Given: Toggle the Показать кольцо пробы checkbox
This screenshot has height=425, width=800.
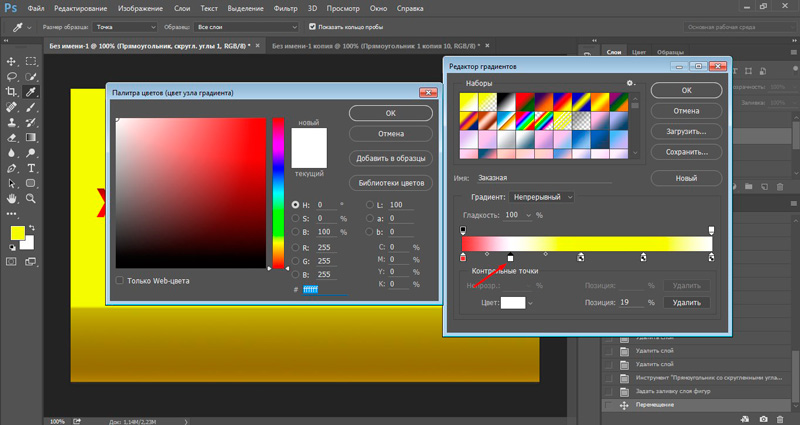Looking at the screenshot, I should [x=313, y=27].
